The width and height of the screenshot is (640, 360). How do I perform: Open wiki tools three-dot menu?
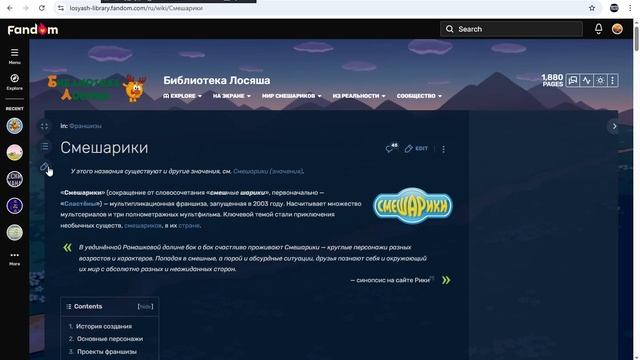(x=612, y=80)
